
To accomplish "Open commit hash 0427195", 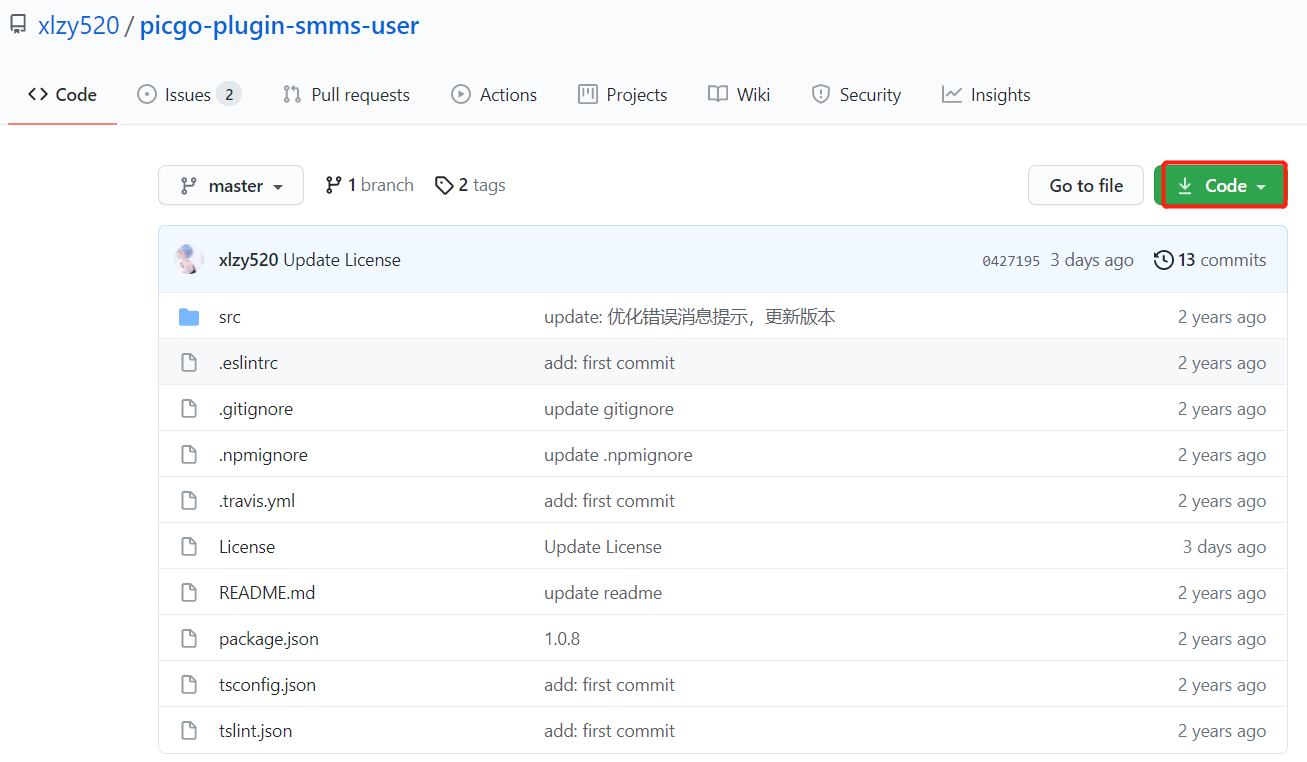I will [x=1011, y=260].
